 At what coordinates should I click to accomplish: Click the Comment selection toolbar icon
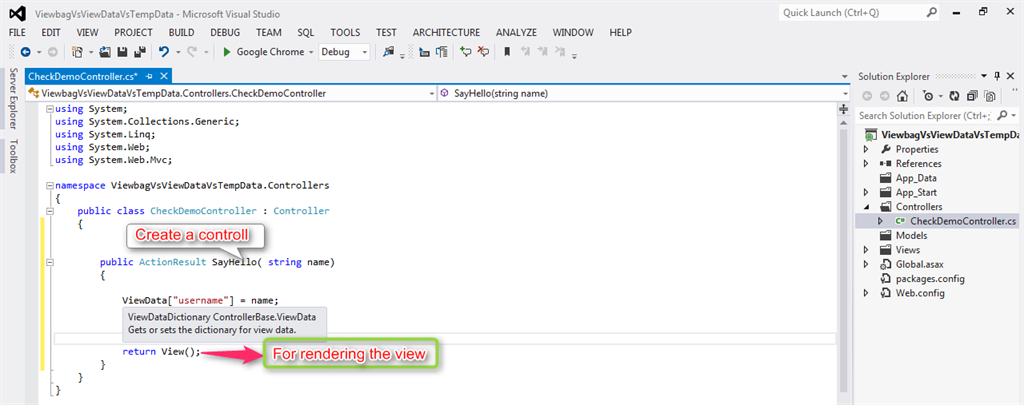point(466,52)
